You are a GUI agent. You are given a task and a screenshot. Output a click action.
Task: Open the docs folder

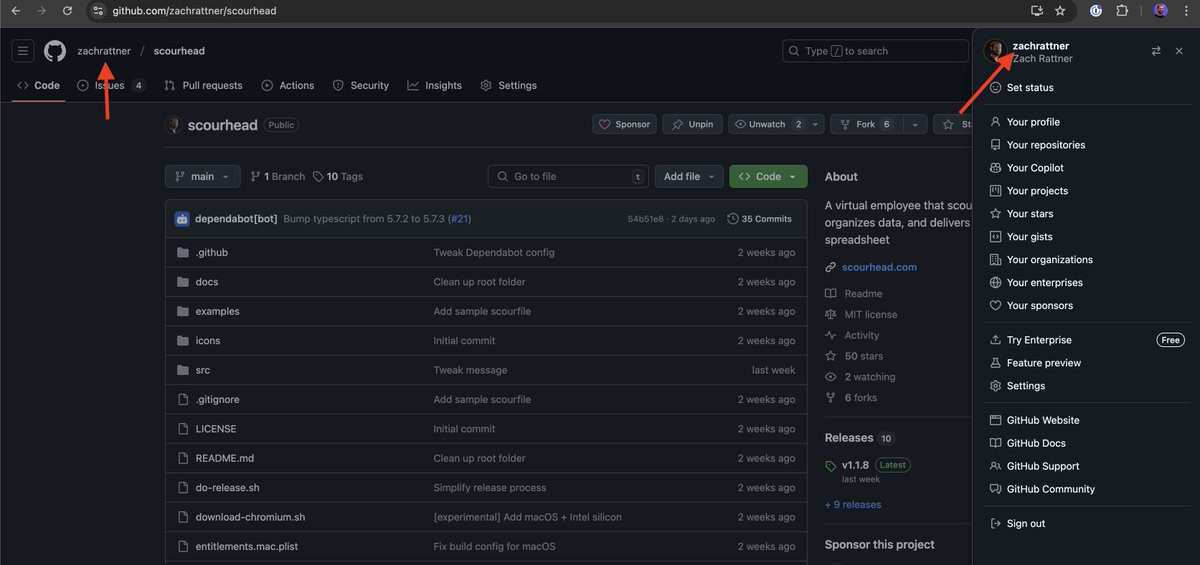pos(206,282)
